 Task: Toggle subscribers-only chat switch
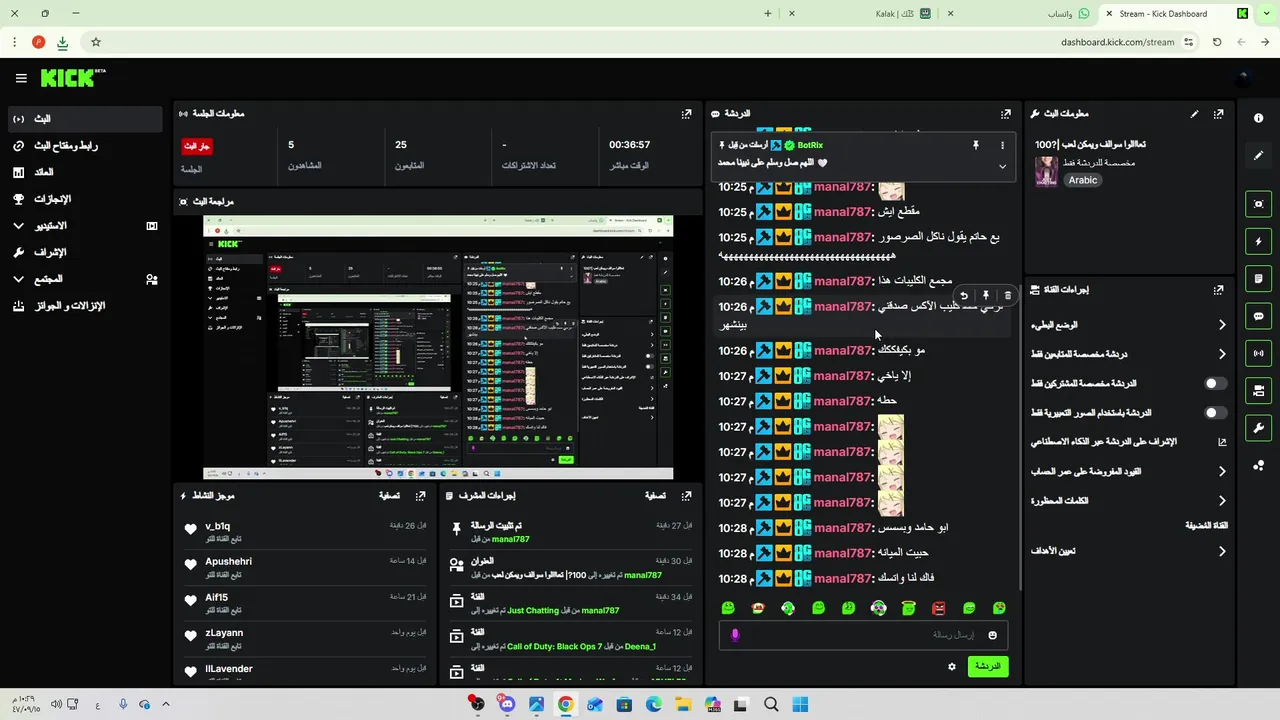coord(1215,383)
